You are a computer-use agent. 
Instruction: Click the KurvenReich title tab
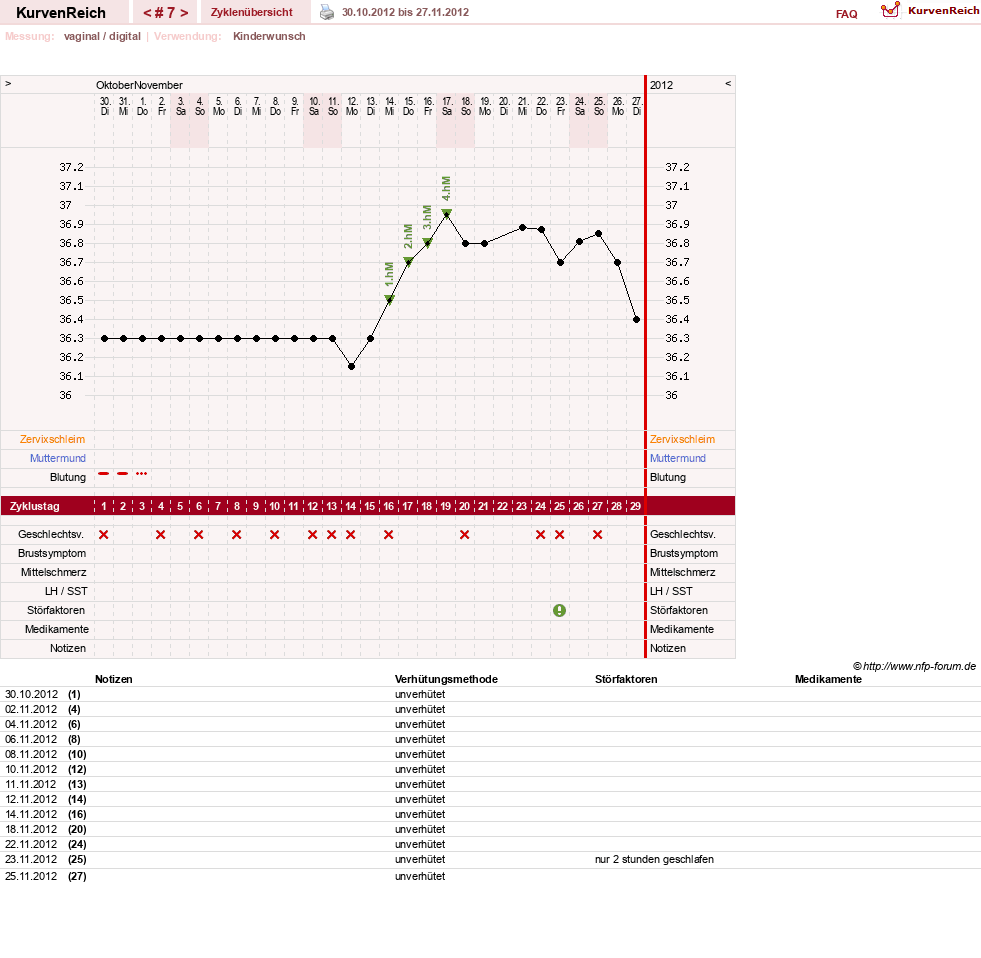tap(61, 13)
